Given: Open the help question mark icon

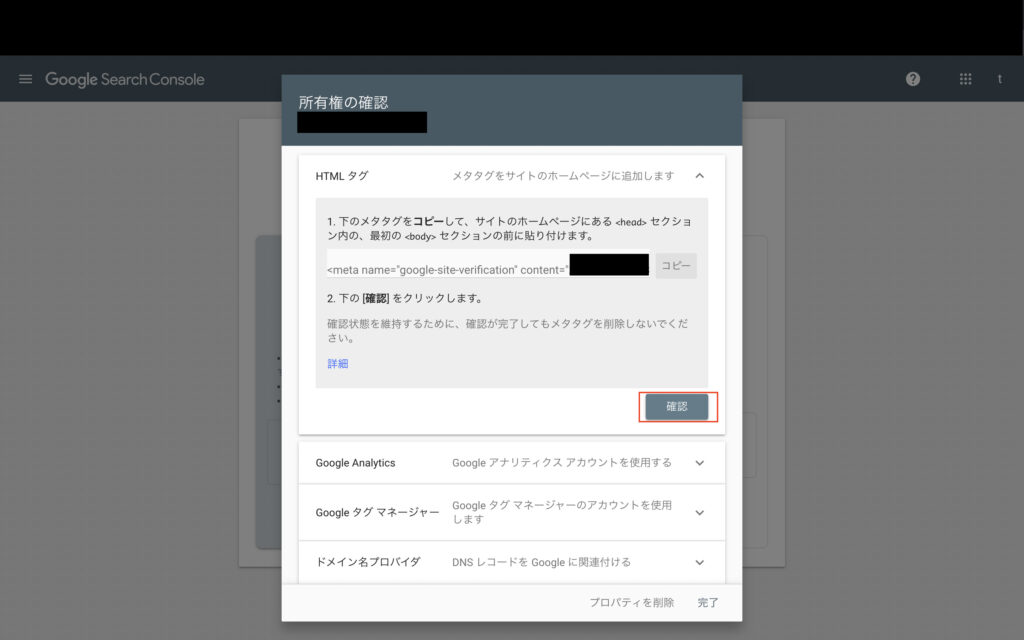Looking at the screenshot, I should click(913, 79).
